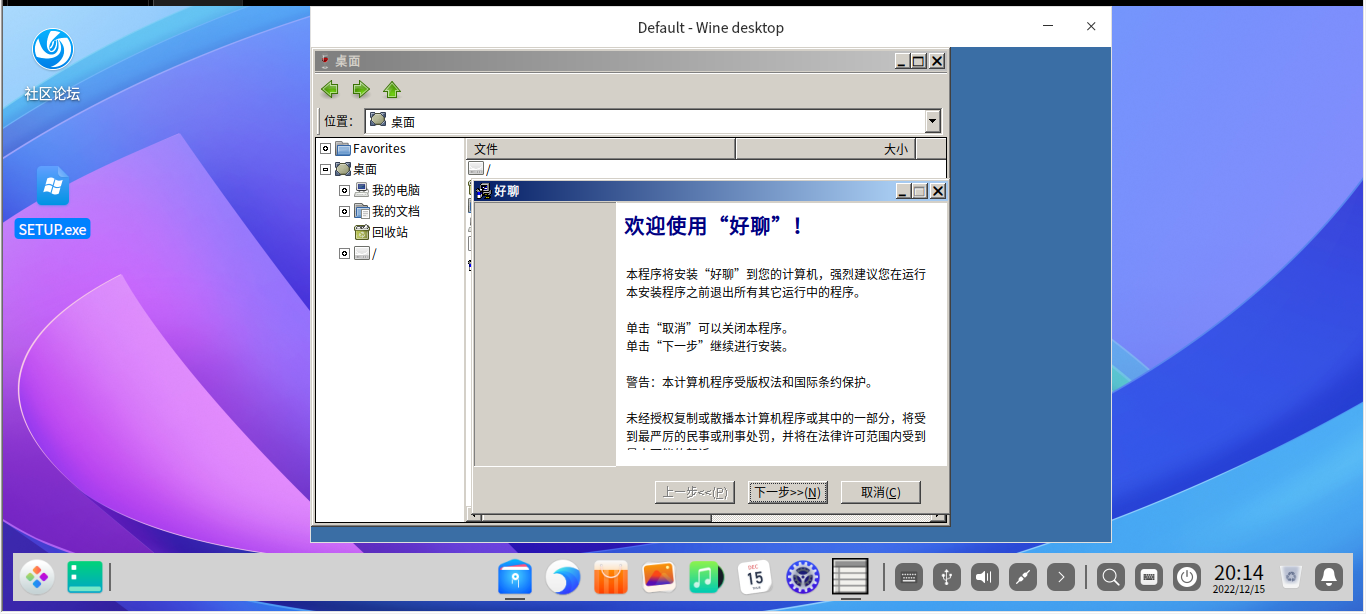Click the disabled 上一步<<(P) button
The height and width of the screenshot is (614, 1366).
coord(695,492)
